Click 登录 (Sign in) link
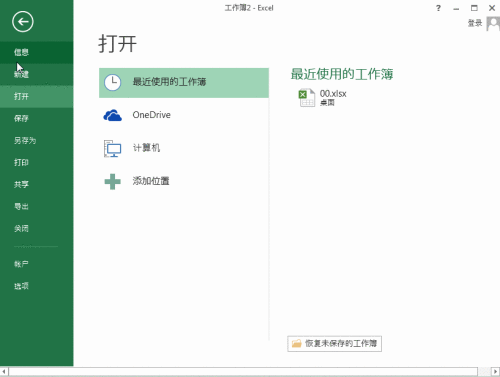 475,23
